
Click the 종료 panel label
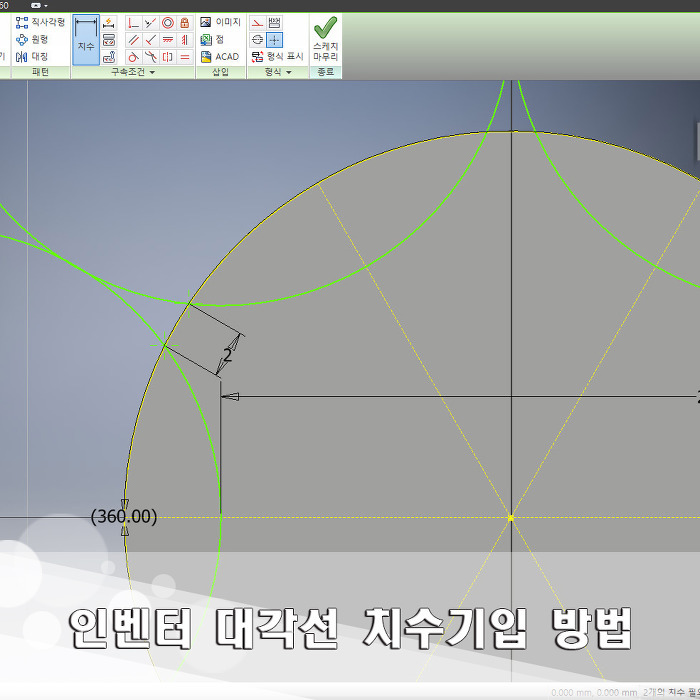coord(325,72)
